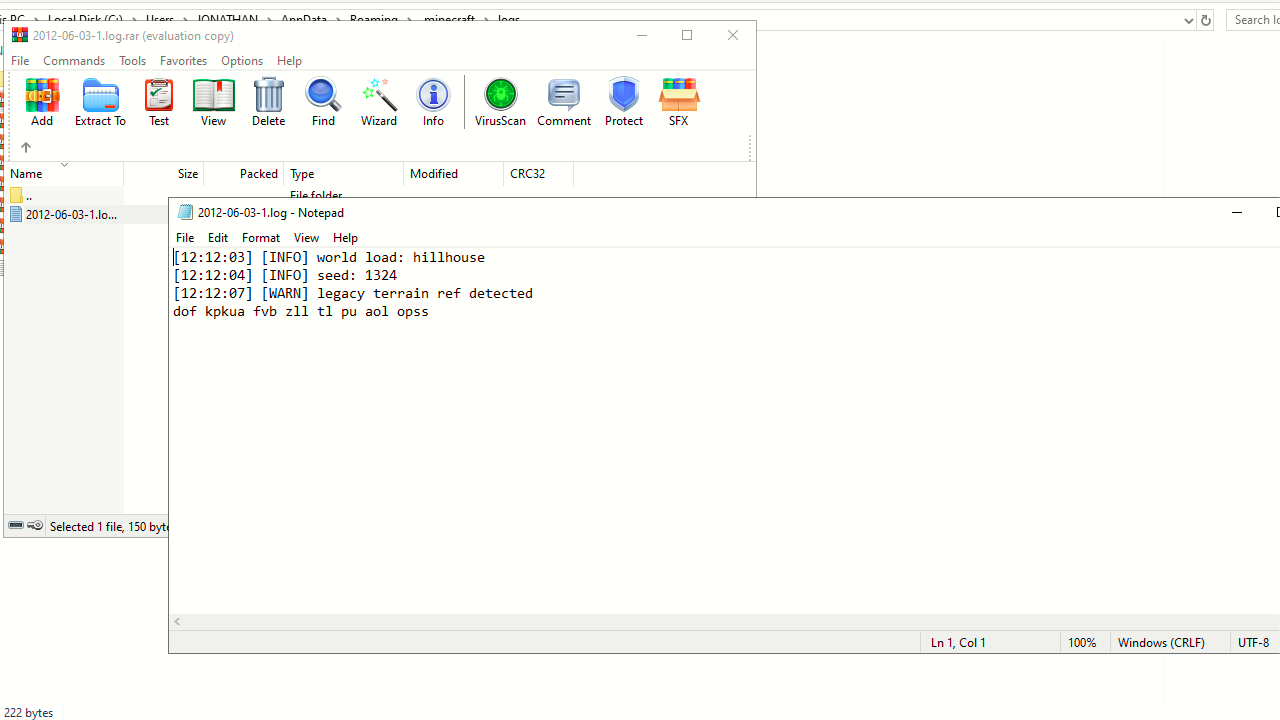This screenshot has height=720, width=1280.
Task: Click the key password icon in the WinRAR status bar
Action: pyautogui.click(x=35, y=526)
